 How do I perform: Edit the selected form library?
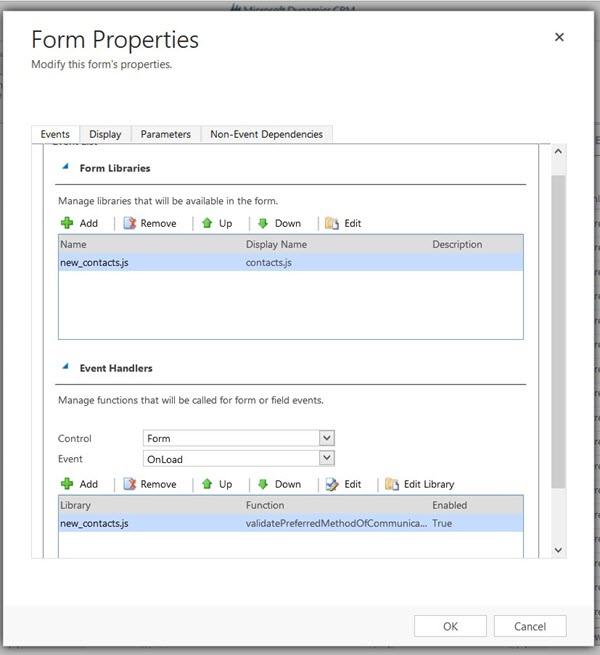[343, 223]
